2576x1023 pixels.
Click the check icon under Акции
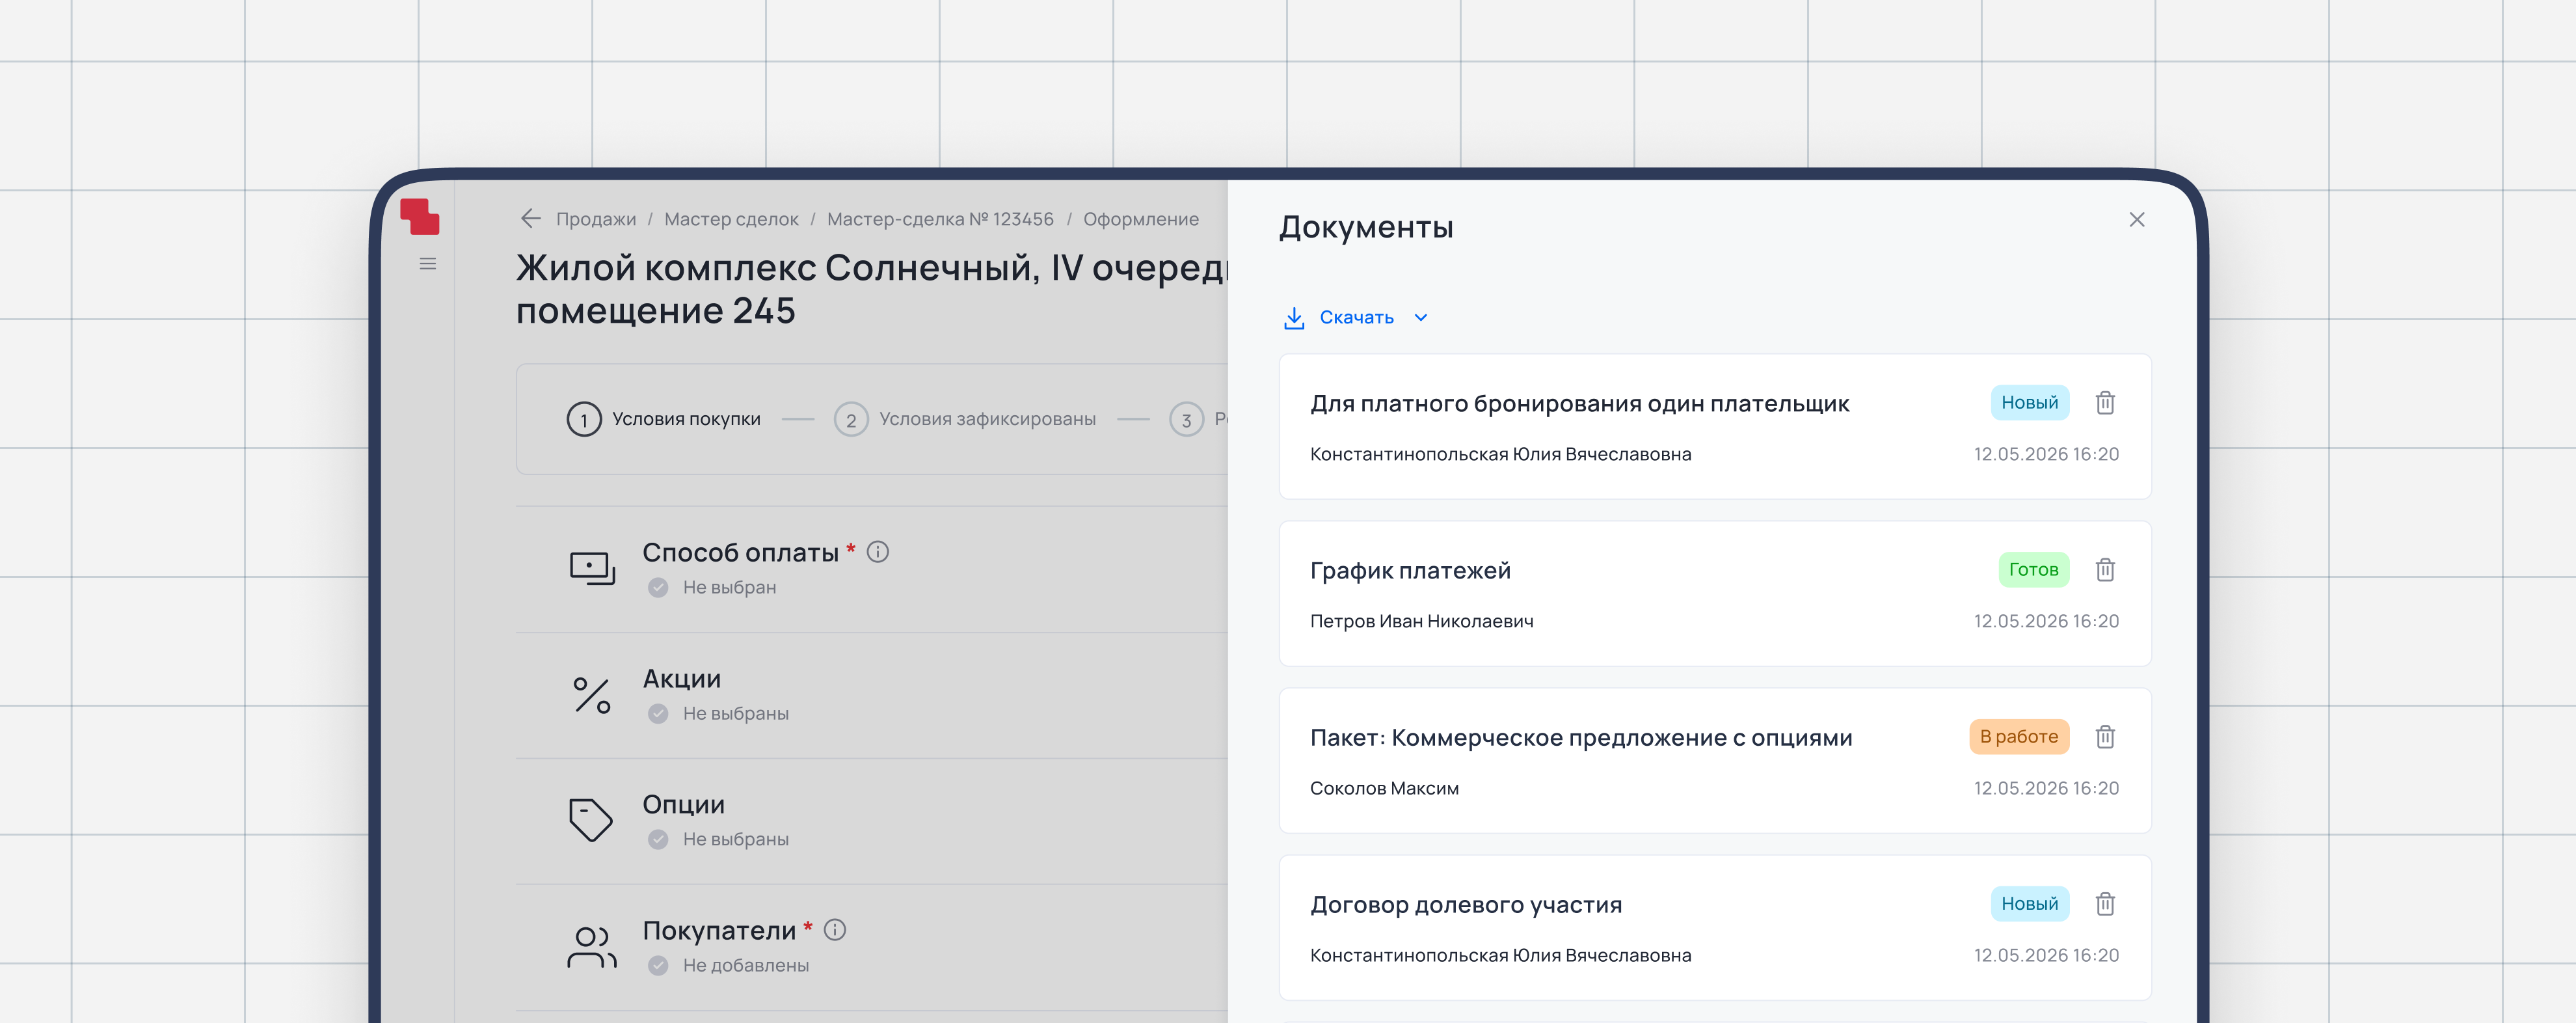[658, 714]
